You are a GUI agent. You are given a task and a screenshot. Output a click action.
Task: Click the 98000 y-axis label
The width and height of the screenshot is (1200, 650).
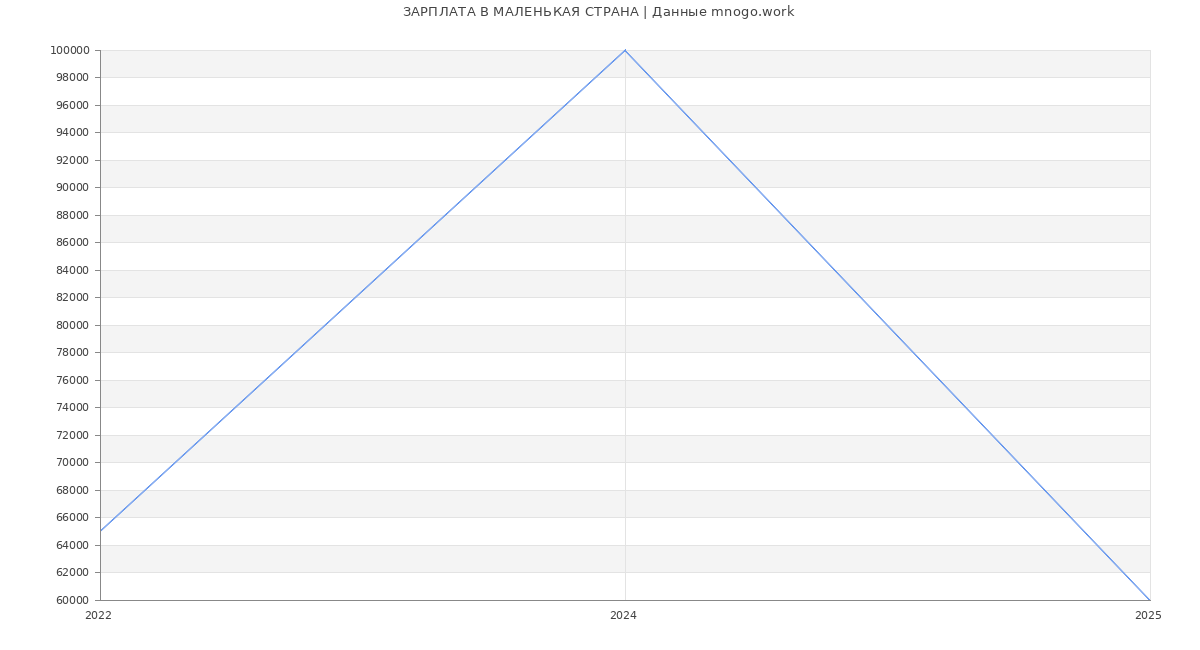pos(72,78)
